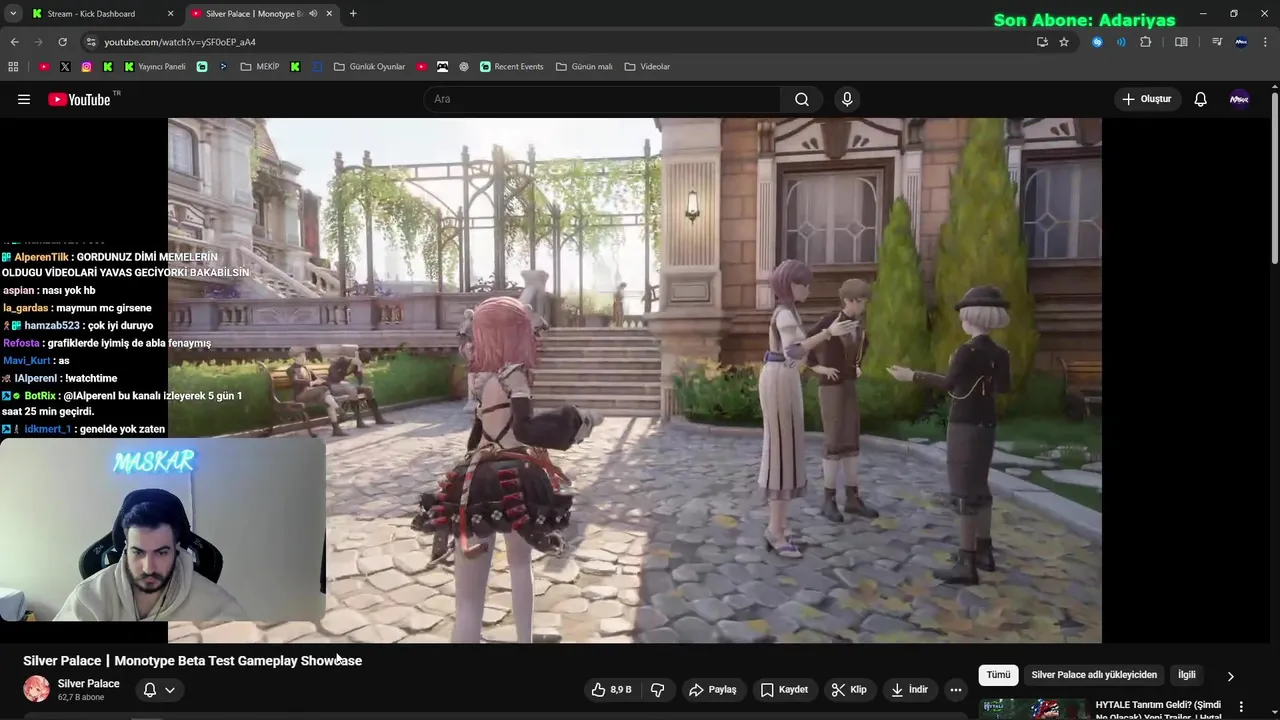Open Chrome three-dot menu
1280x720 pixels.
[x=1264, y=42]
